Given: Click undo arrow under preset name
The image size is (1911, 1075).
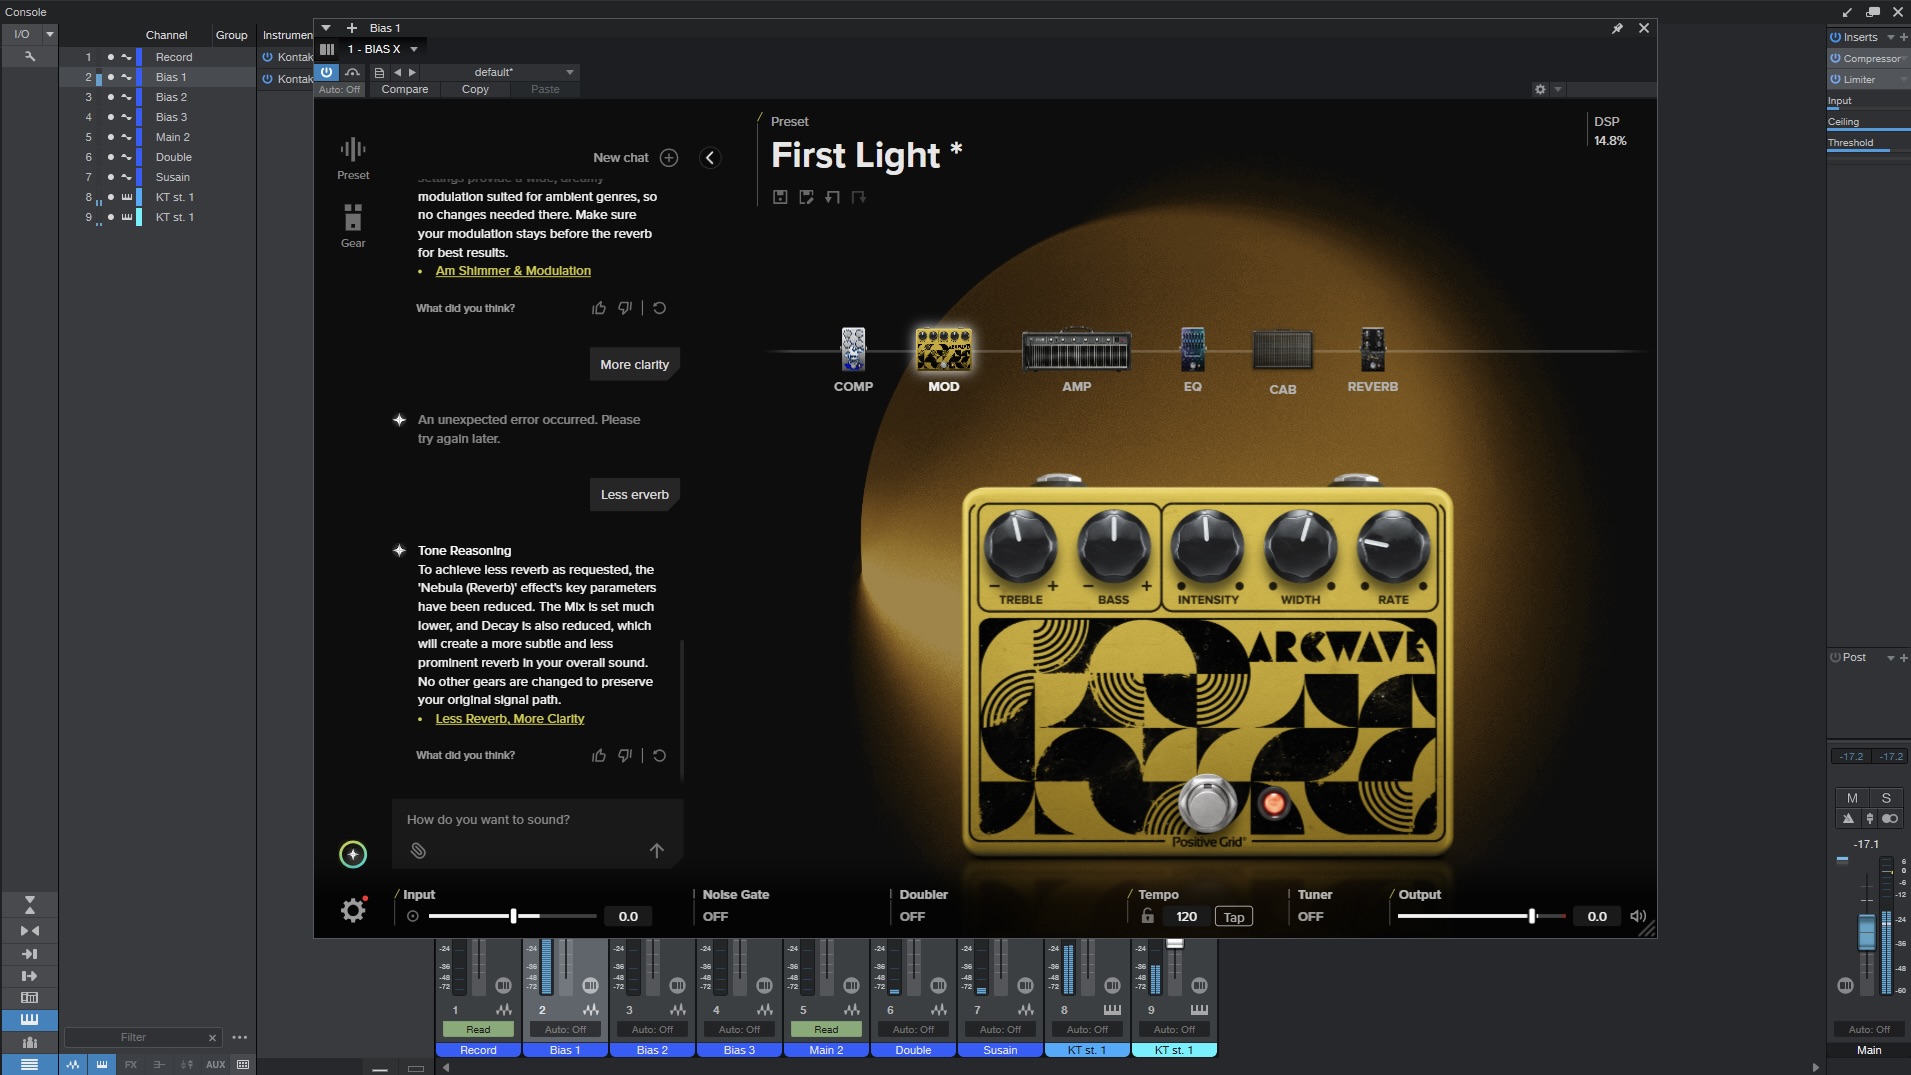Looking at the screenshot, I should pyautogui.click(x=832, y=197).
